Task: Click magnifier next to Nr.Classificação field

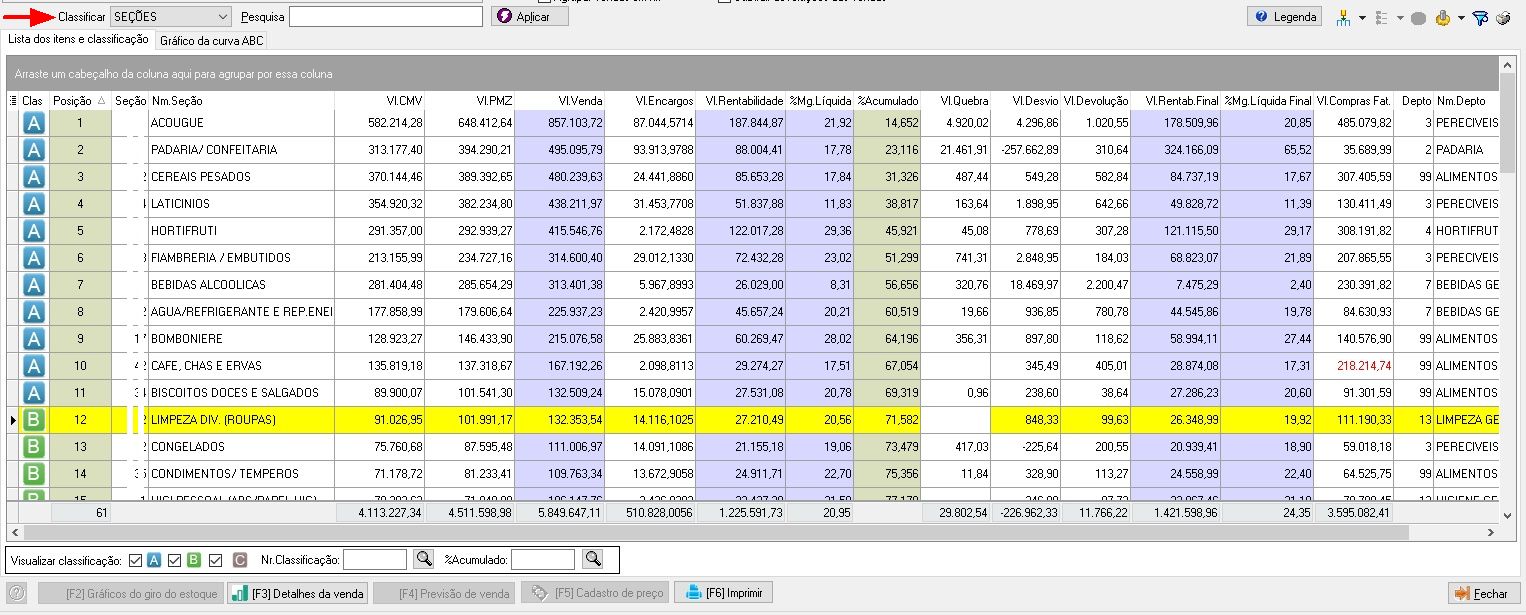Action: (424, 559)
